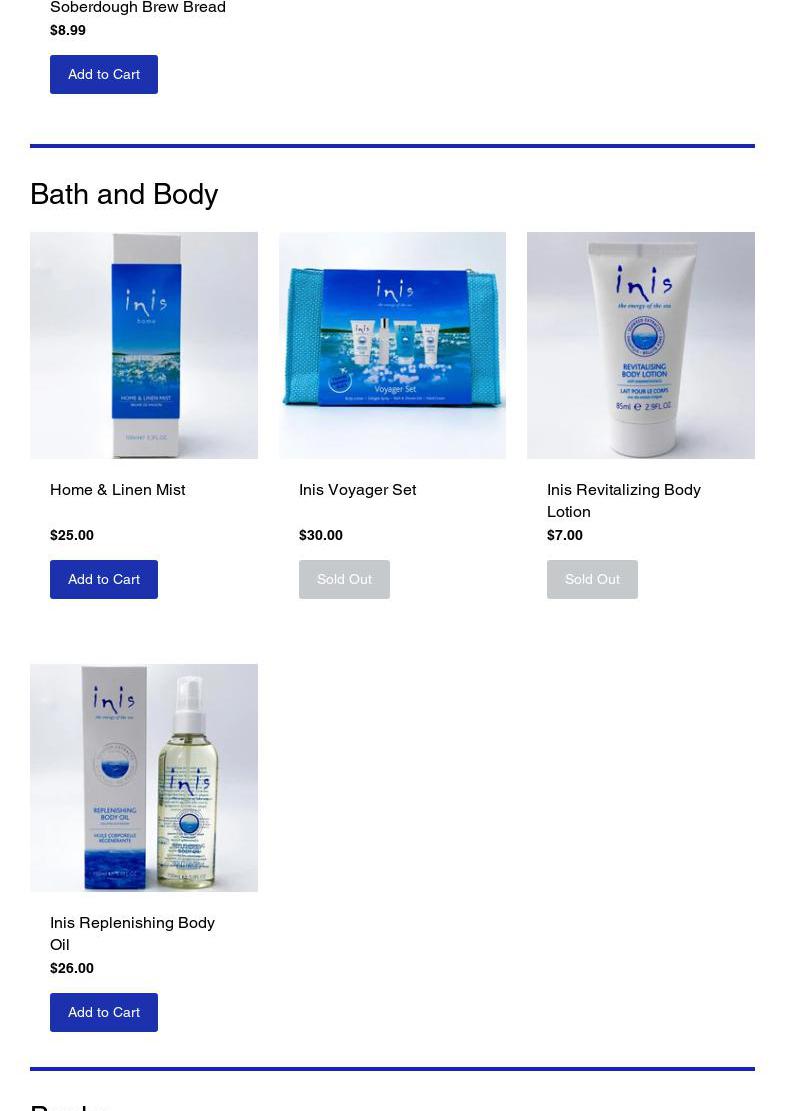Open the Home & Linen Mist title link
This screenshot has width=785, height=1111.
point(118,490)
